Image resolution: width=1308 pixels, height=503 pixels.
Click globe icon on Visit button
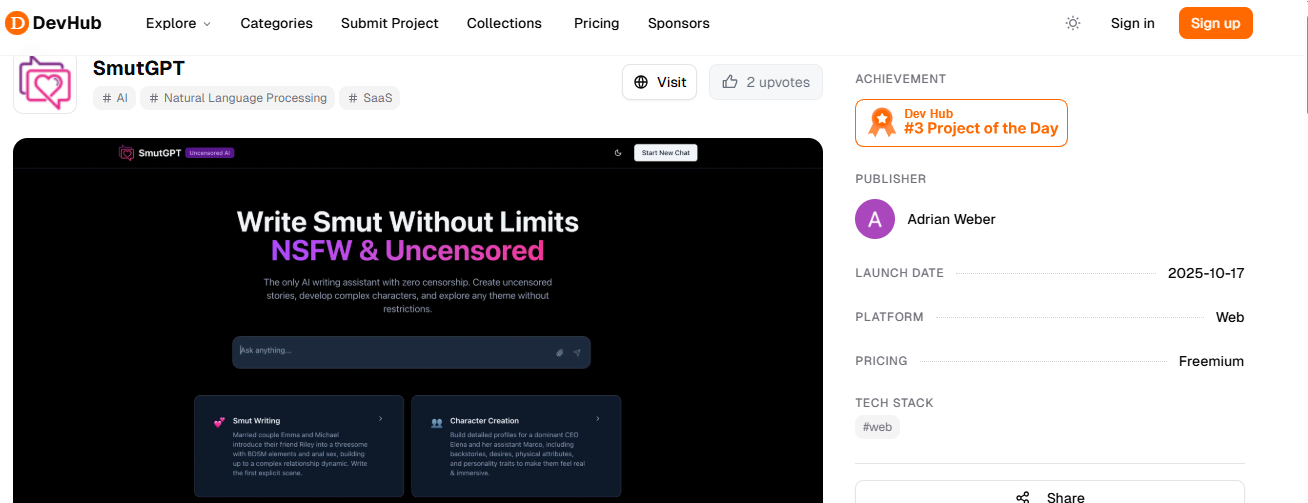[x=640, y=82]
